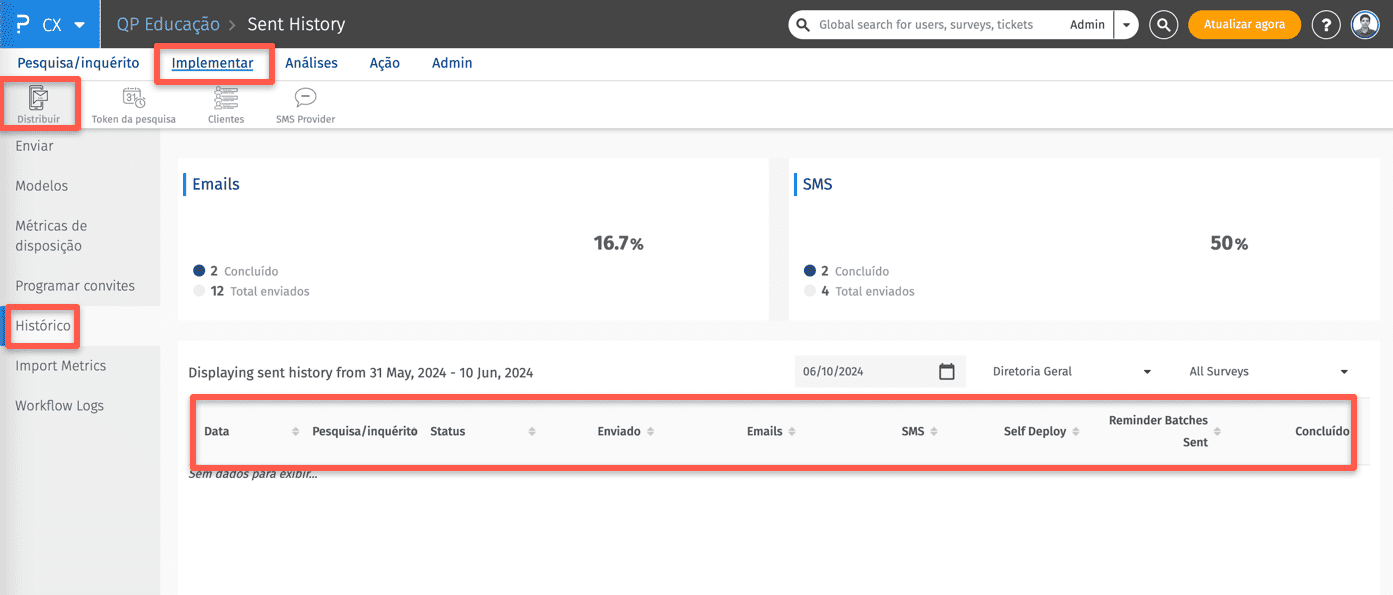Viewport: 1393px width, 595px height.
Task: Select Programar convites in sidebar
Action: pyautogui.click(x=75, y=286)
